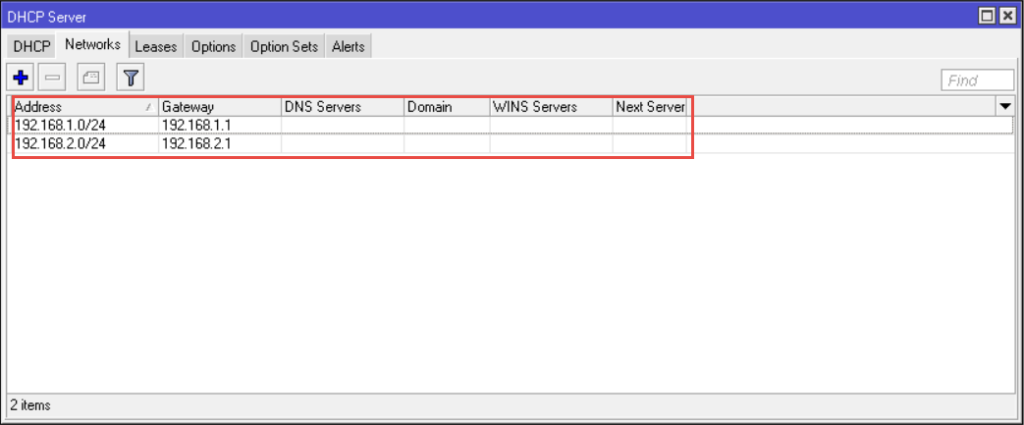Sort by the Address column header
Image resolution: width=1024 pixels, height=425 pixels.
86,107
